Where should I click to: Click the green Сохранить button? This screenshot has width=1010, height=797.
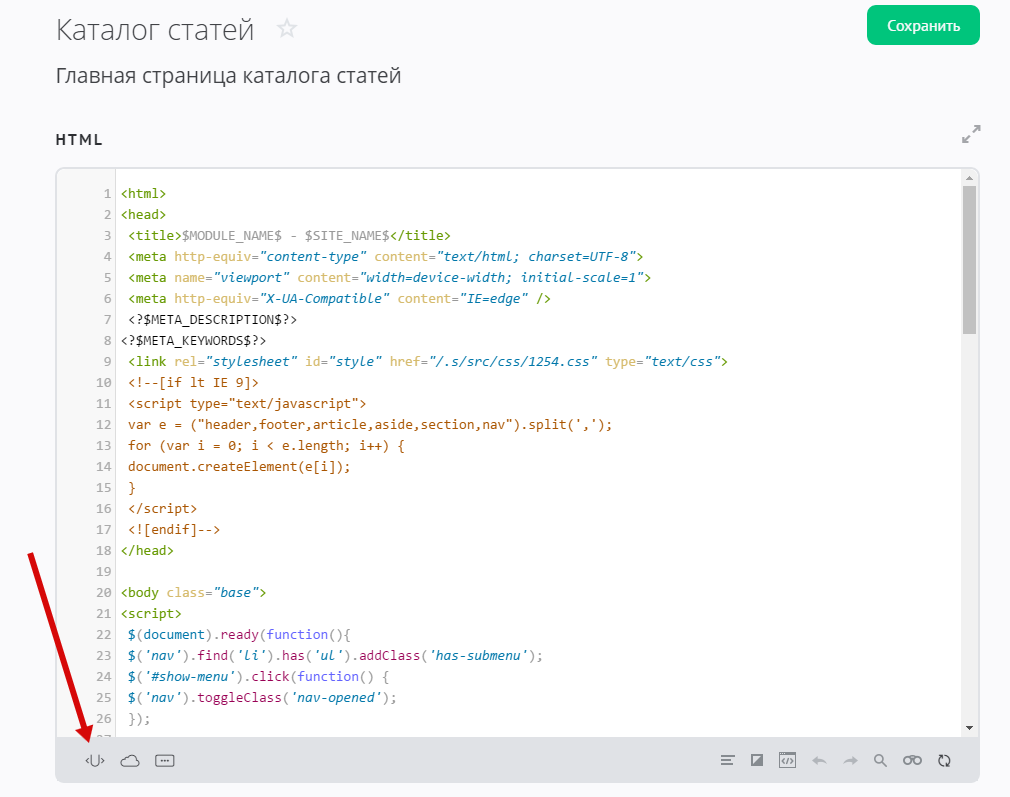tap(923, 26)
